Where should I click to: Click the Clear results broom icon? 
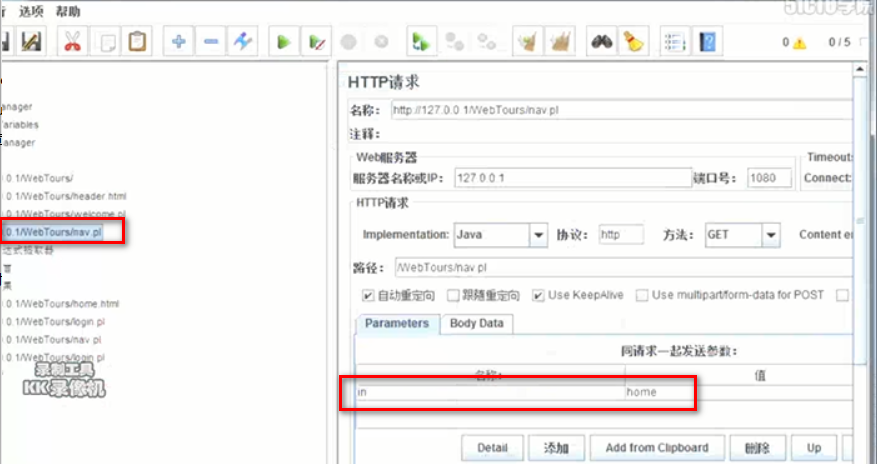point(527,42)
